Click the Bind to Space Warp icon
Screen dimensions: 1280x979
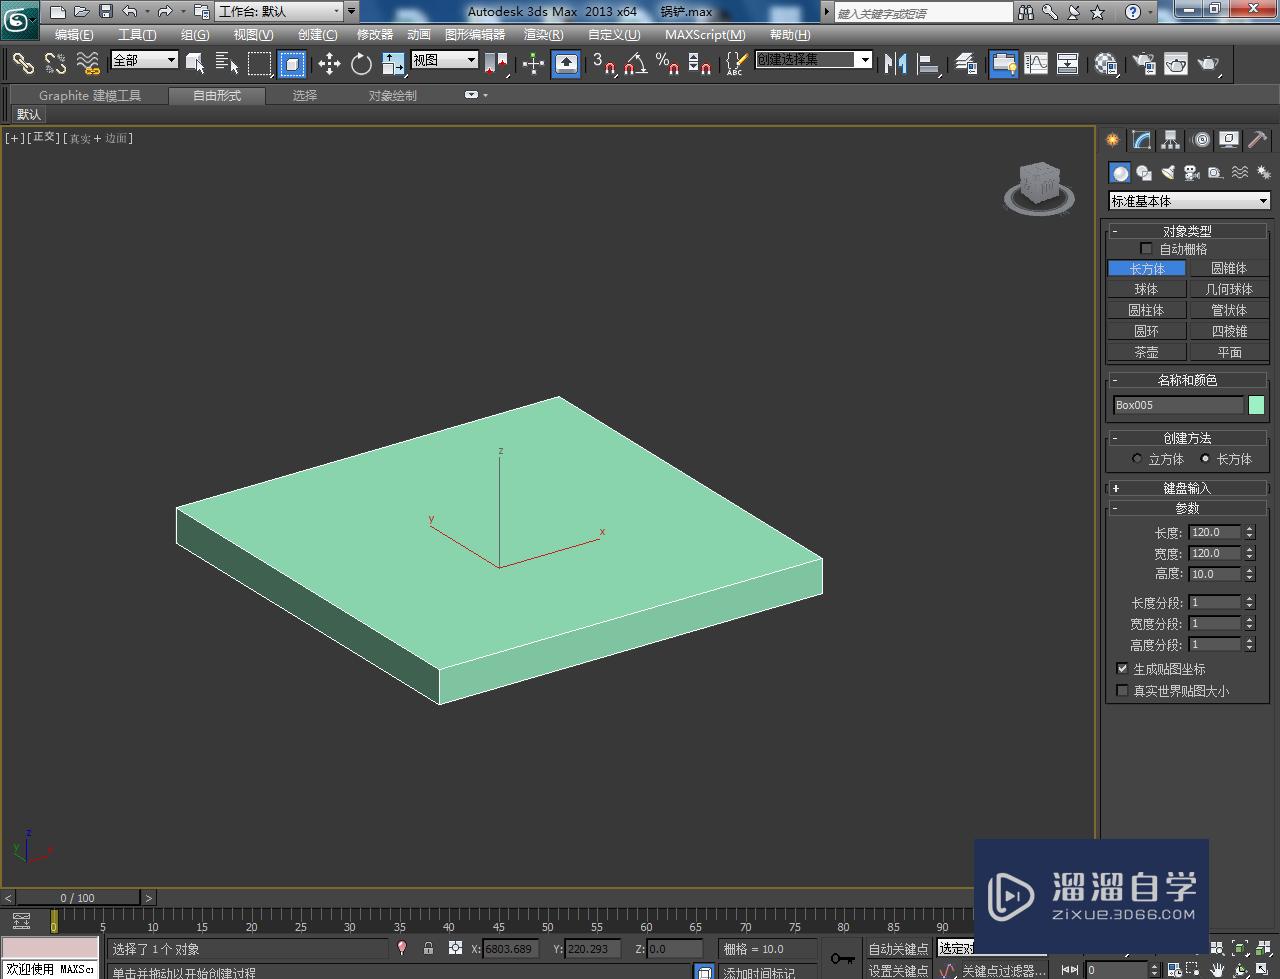tap(88, 64)
